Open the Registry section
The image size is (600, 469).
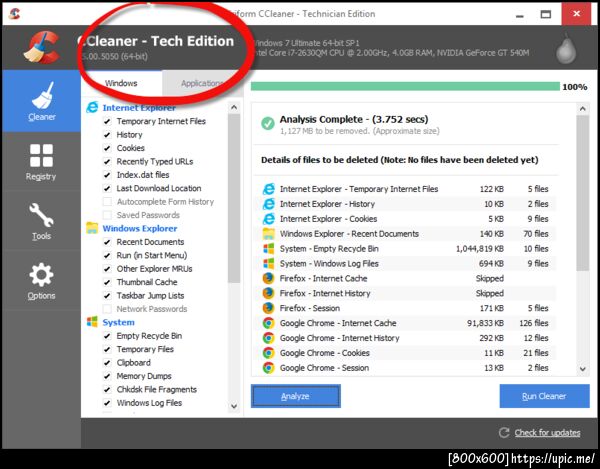point(41,161)
